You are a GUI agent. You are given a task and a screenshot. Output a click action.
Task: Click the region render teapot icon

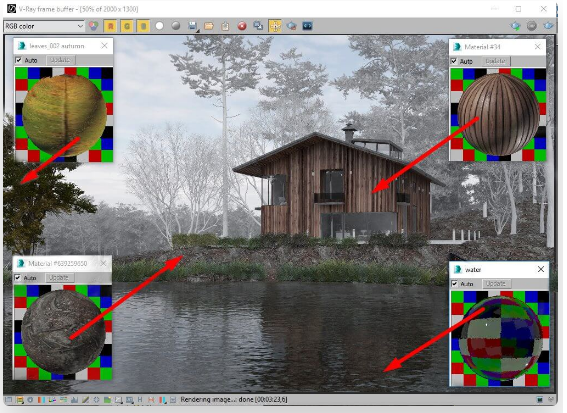(x=291, y=26)
